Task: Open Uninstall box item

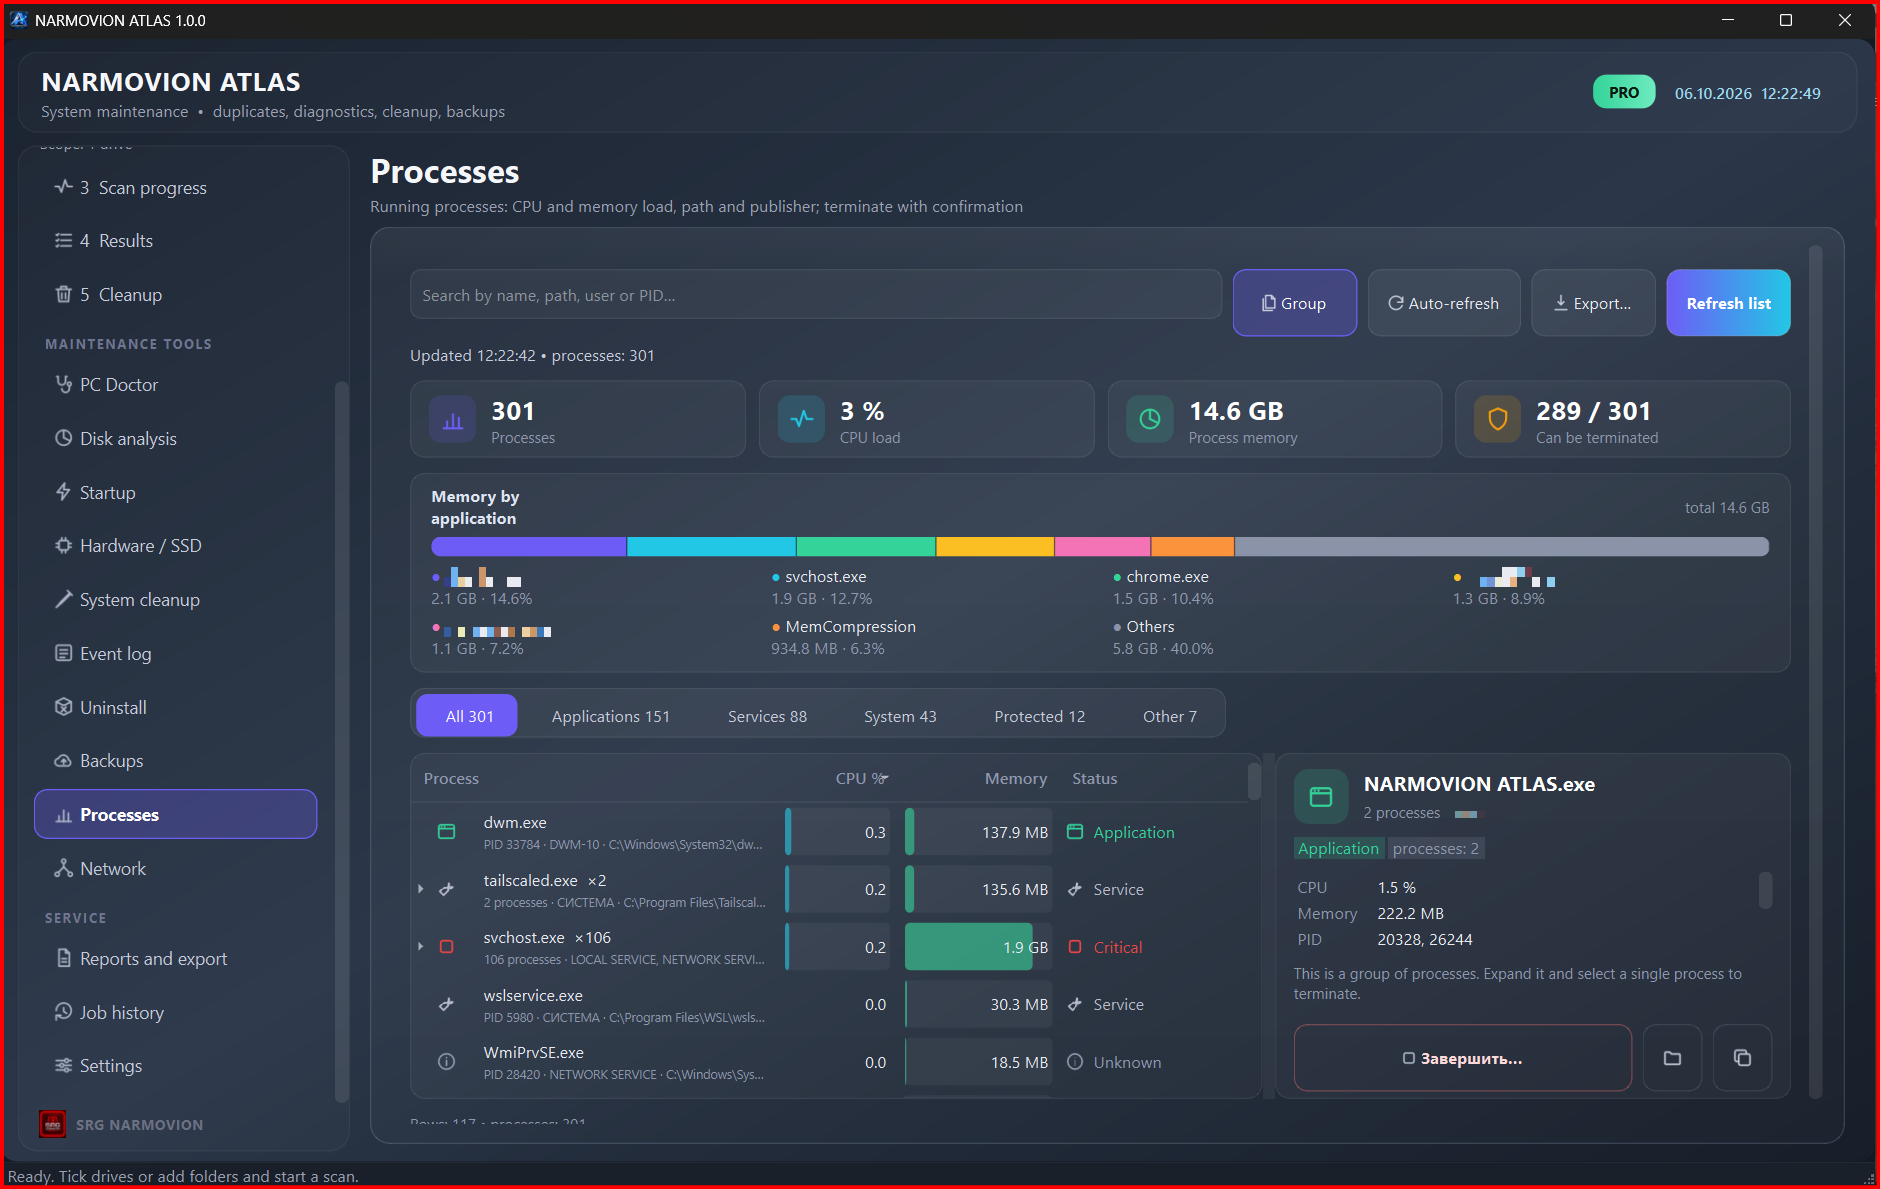Action: click(176, 707)
